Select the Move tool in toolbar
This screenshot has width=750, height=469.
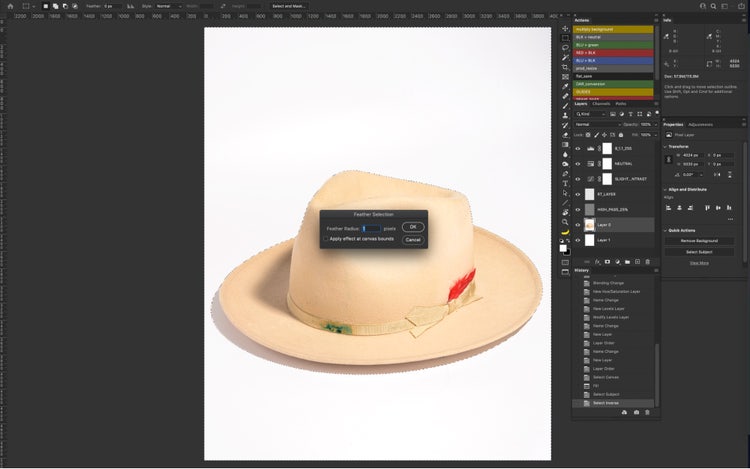565,28
